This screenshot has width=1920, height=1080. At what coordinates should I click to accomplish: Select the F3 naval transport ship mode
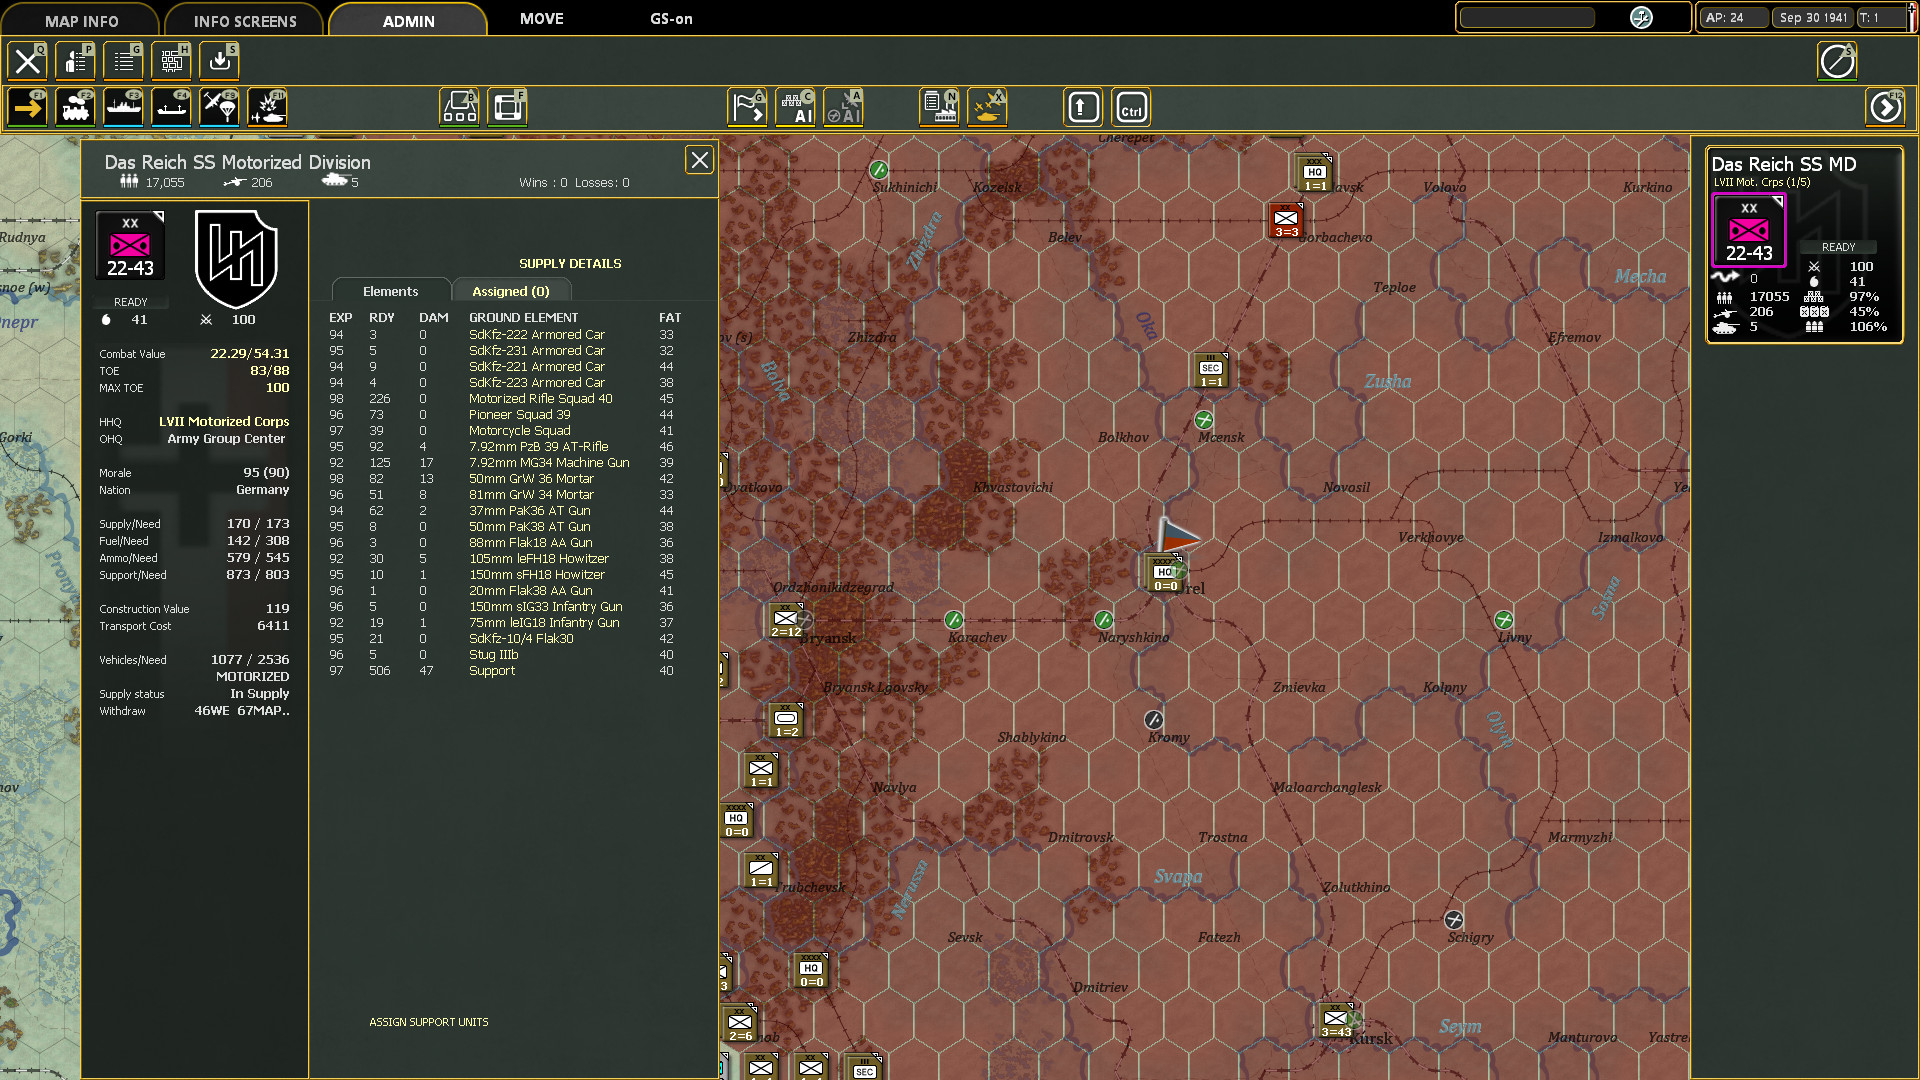(x=124, y=107)
